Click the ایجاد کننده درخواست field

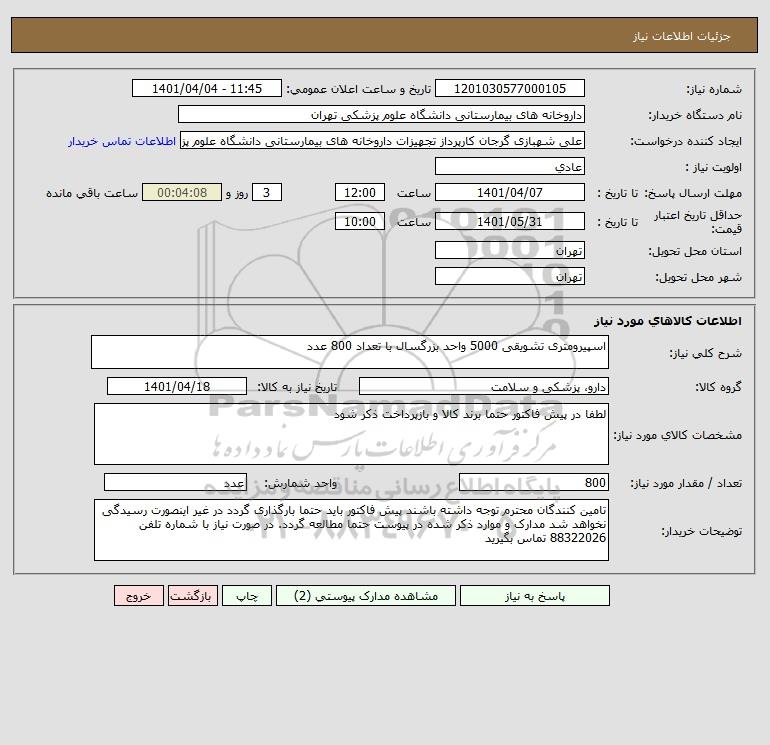pos(383,141)
